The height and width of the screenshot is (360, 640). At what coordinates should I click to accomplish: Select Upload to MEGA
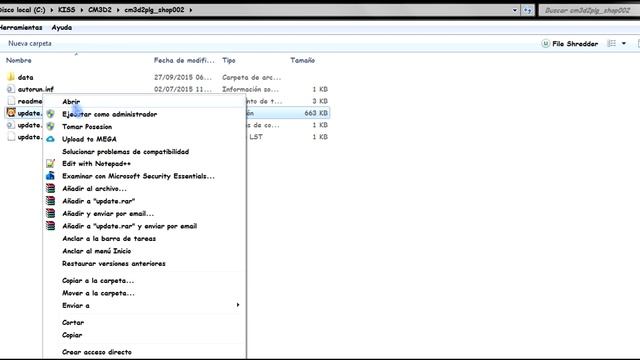(89, 139)
